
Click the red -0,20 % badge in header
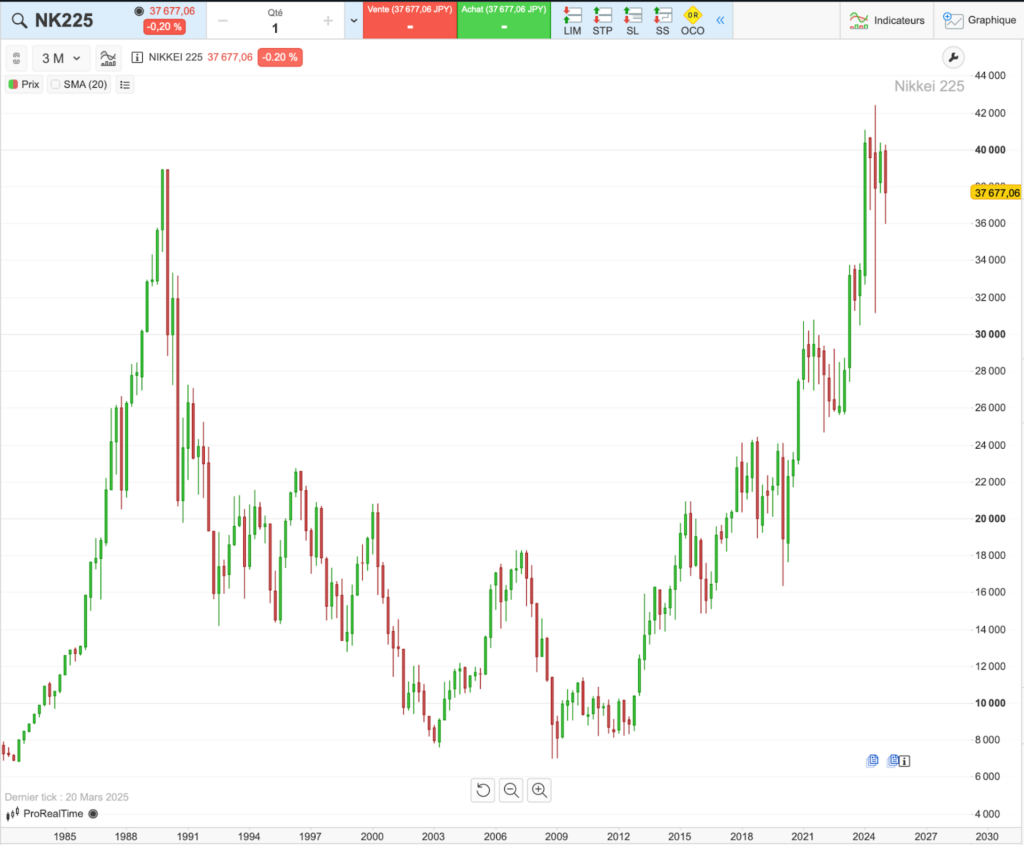[164, 27]
